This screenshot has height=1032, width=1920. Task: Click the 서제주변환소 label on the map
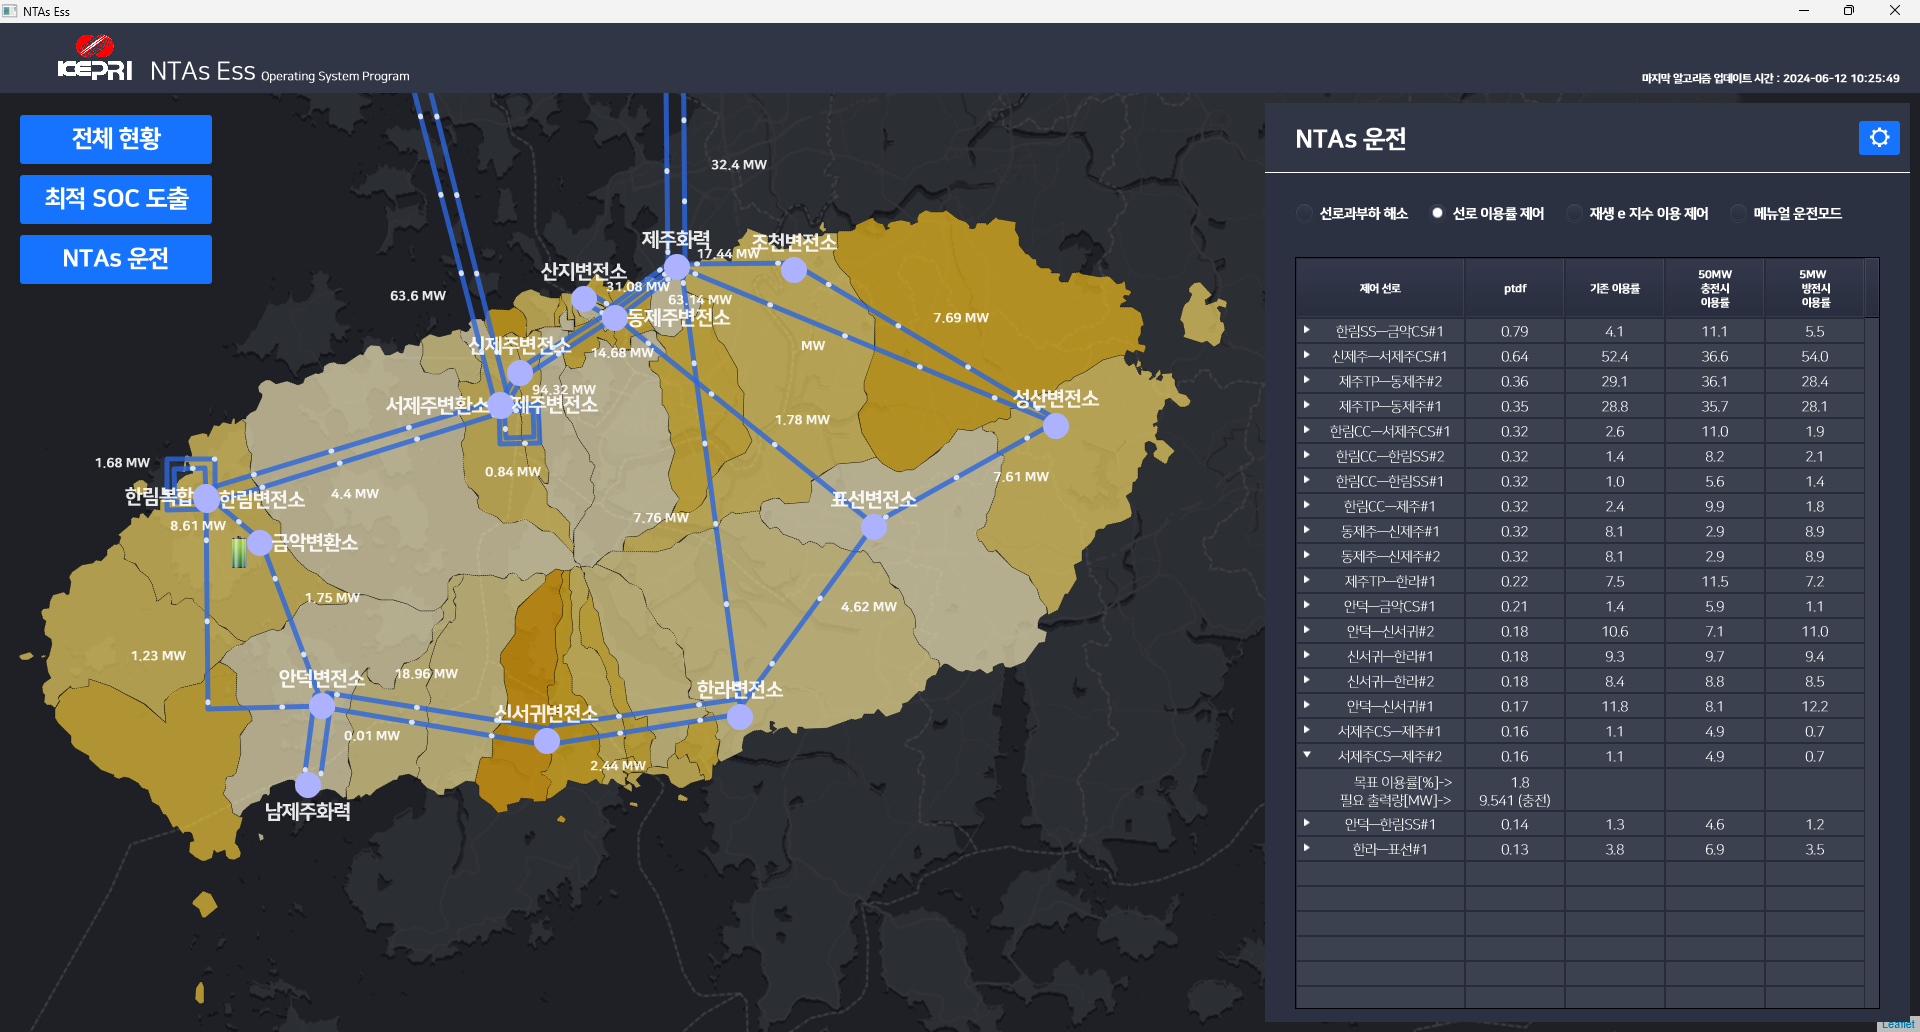click(x=438, y=405)
